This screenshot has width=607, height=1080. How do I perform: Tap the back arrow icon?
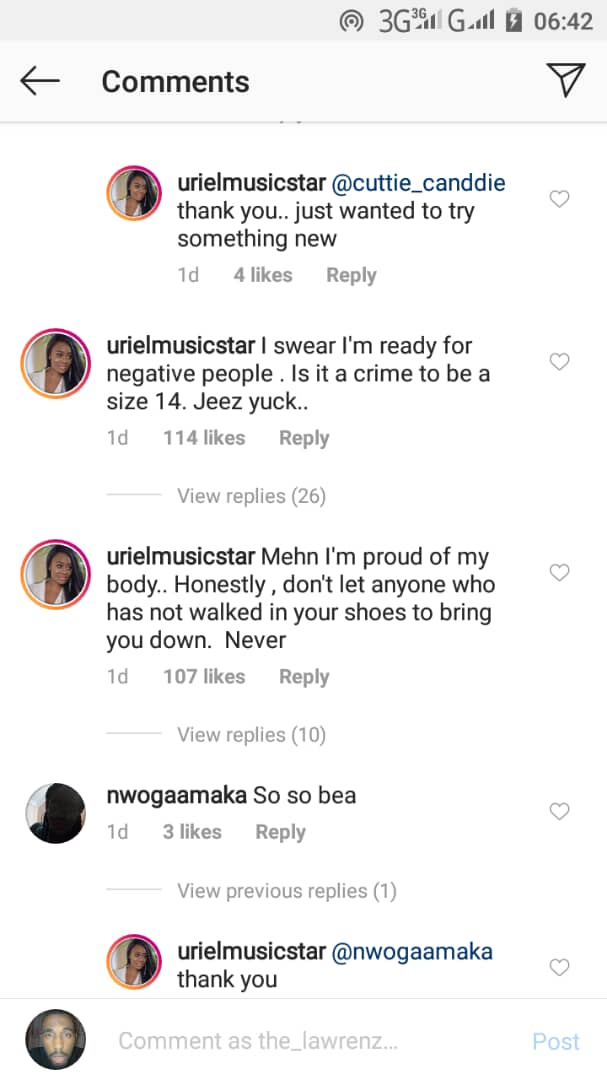click(x=40, y=82)
